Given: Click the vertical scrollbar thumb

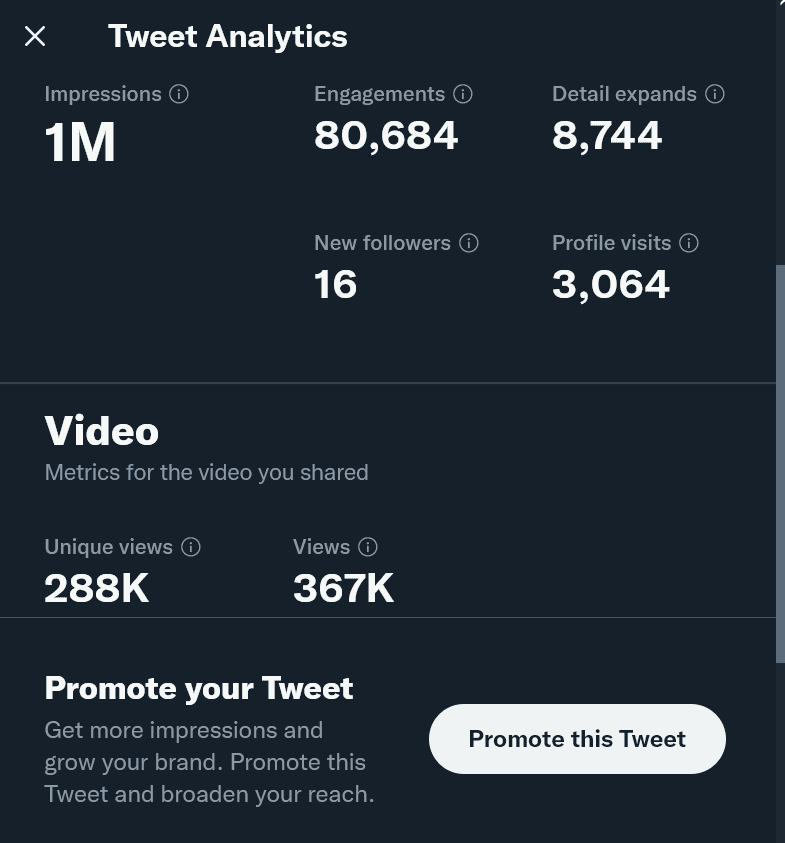Looking at the screenshot, I should click(780, 460).
